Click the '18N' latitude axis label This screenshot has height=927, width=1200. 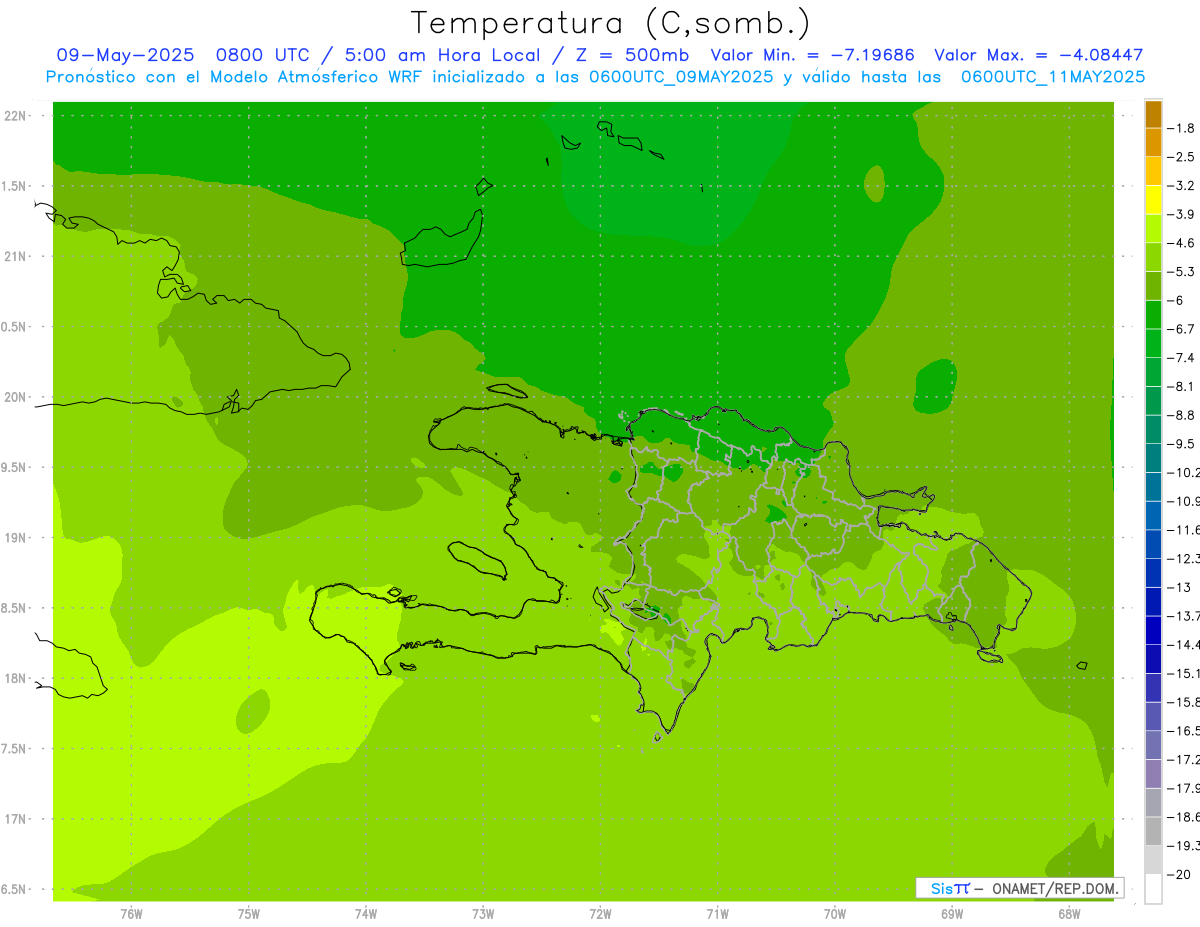click(16, 678)
